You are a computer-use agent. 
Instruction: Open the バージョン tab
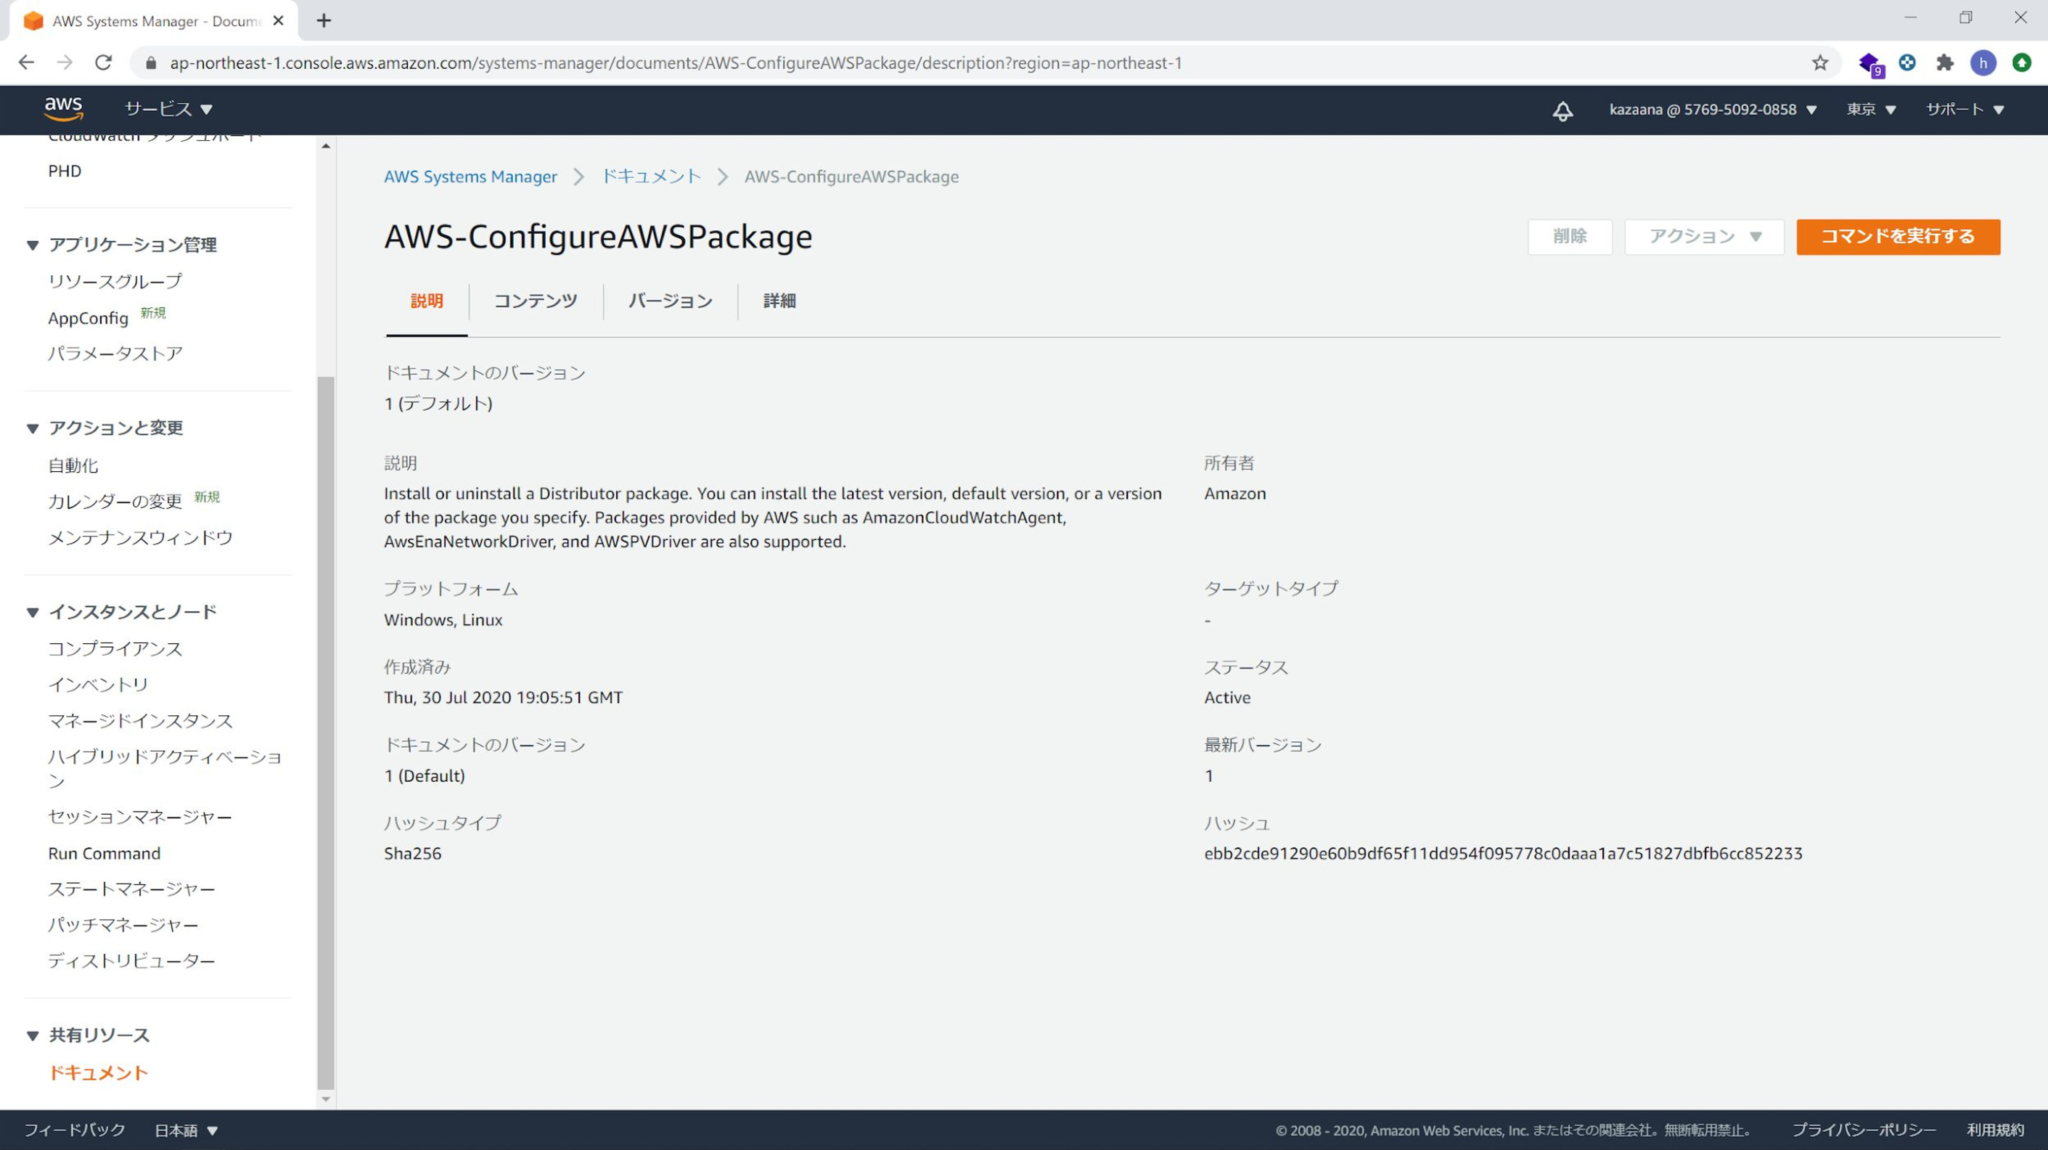[670, 301]
